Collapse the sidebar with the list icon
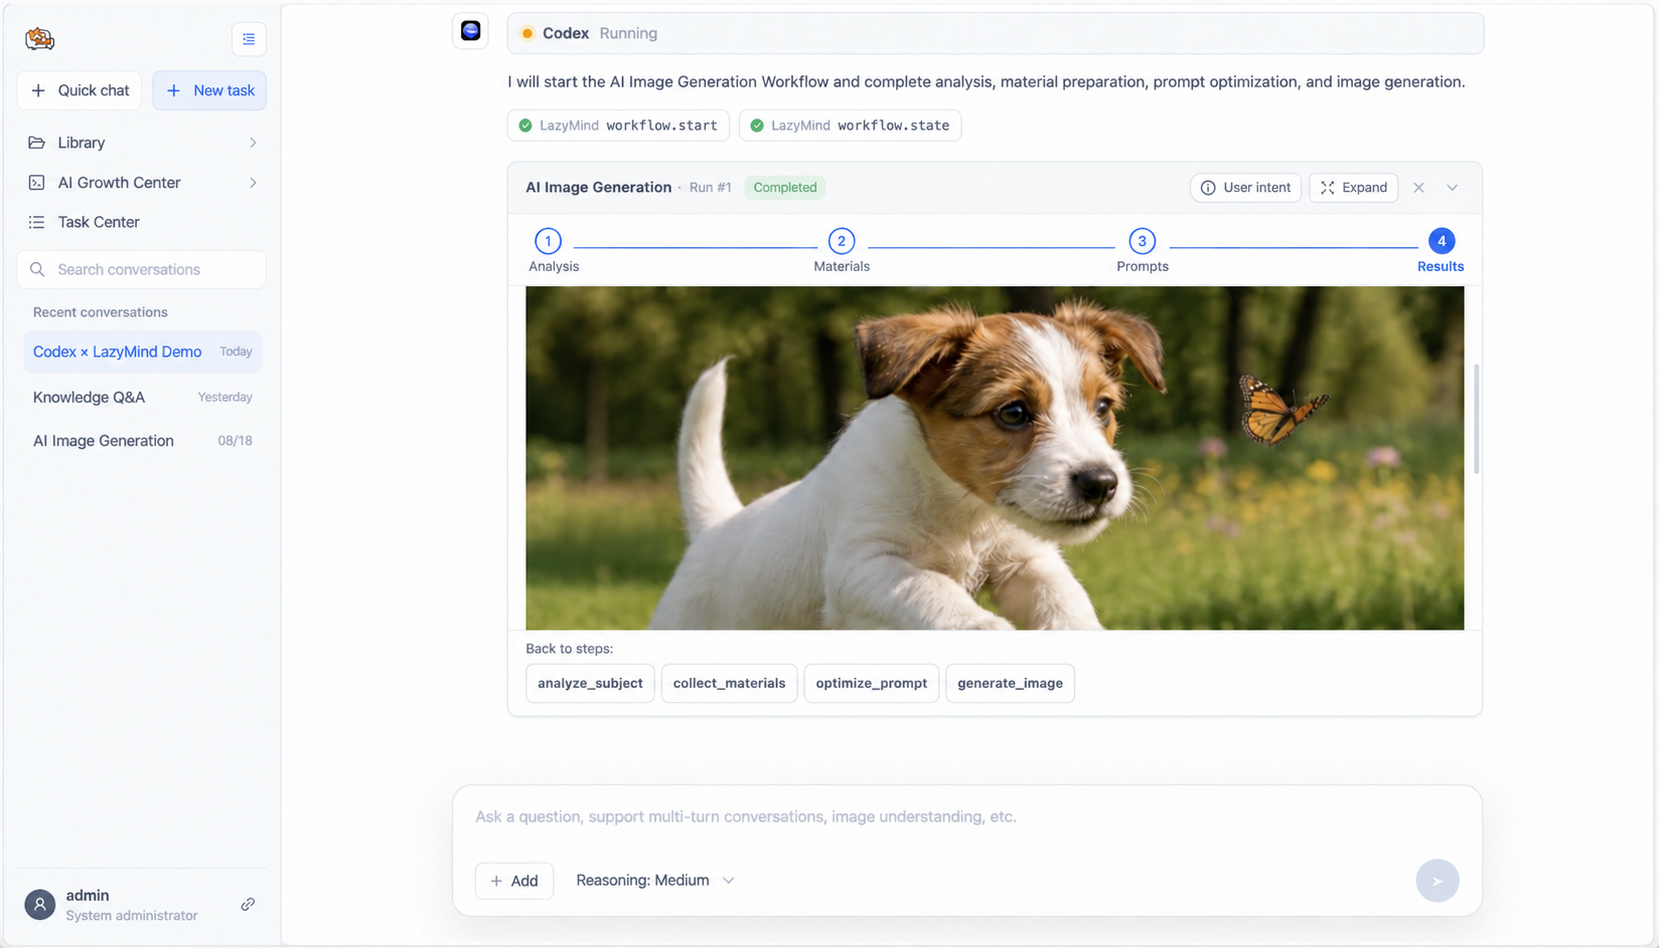Viewport: 1659px width, 948px height. [x=249, y=39]
